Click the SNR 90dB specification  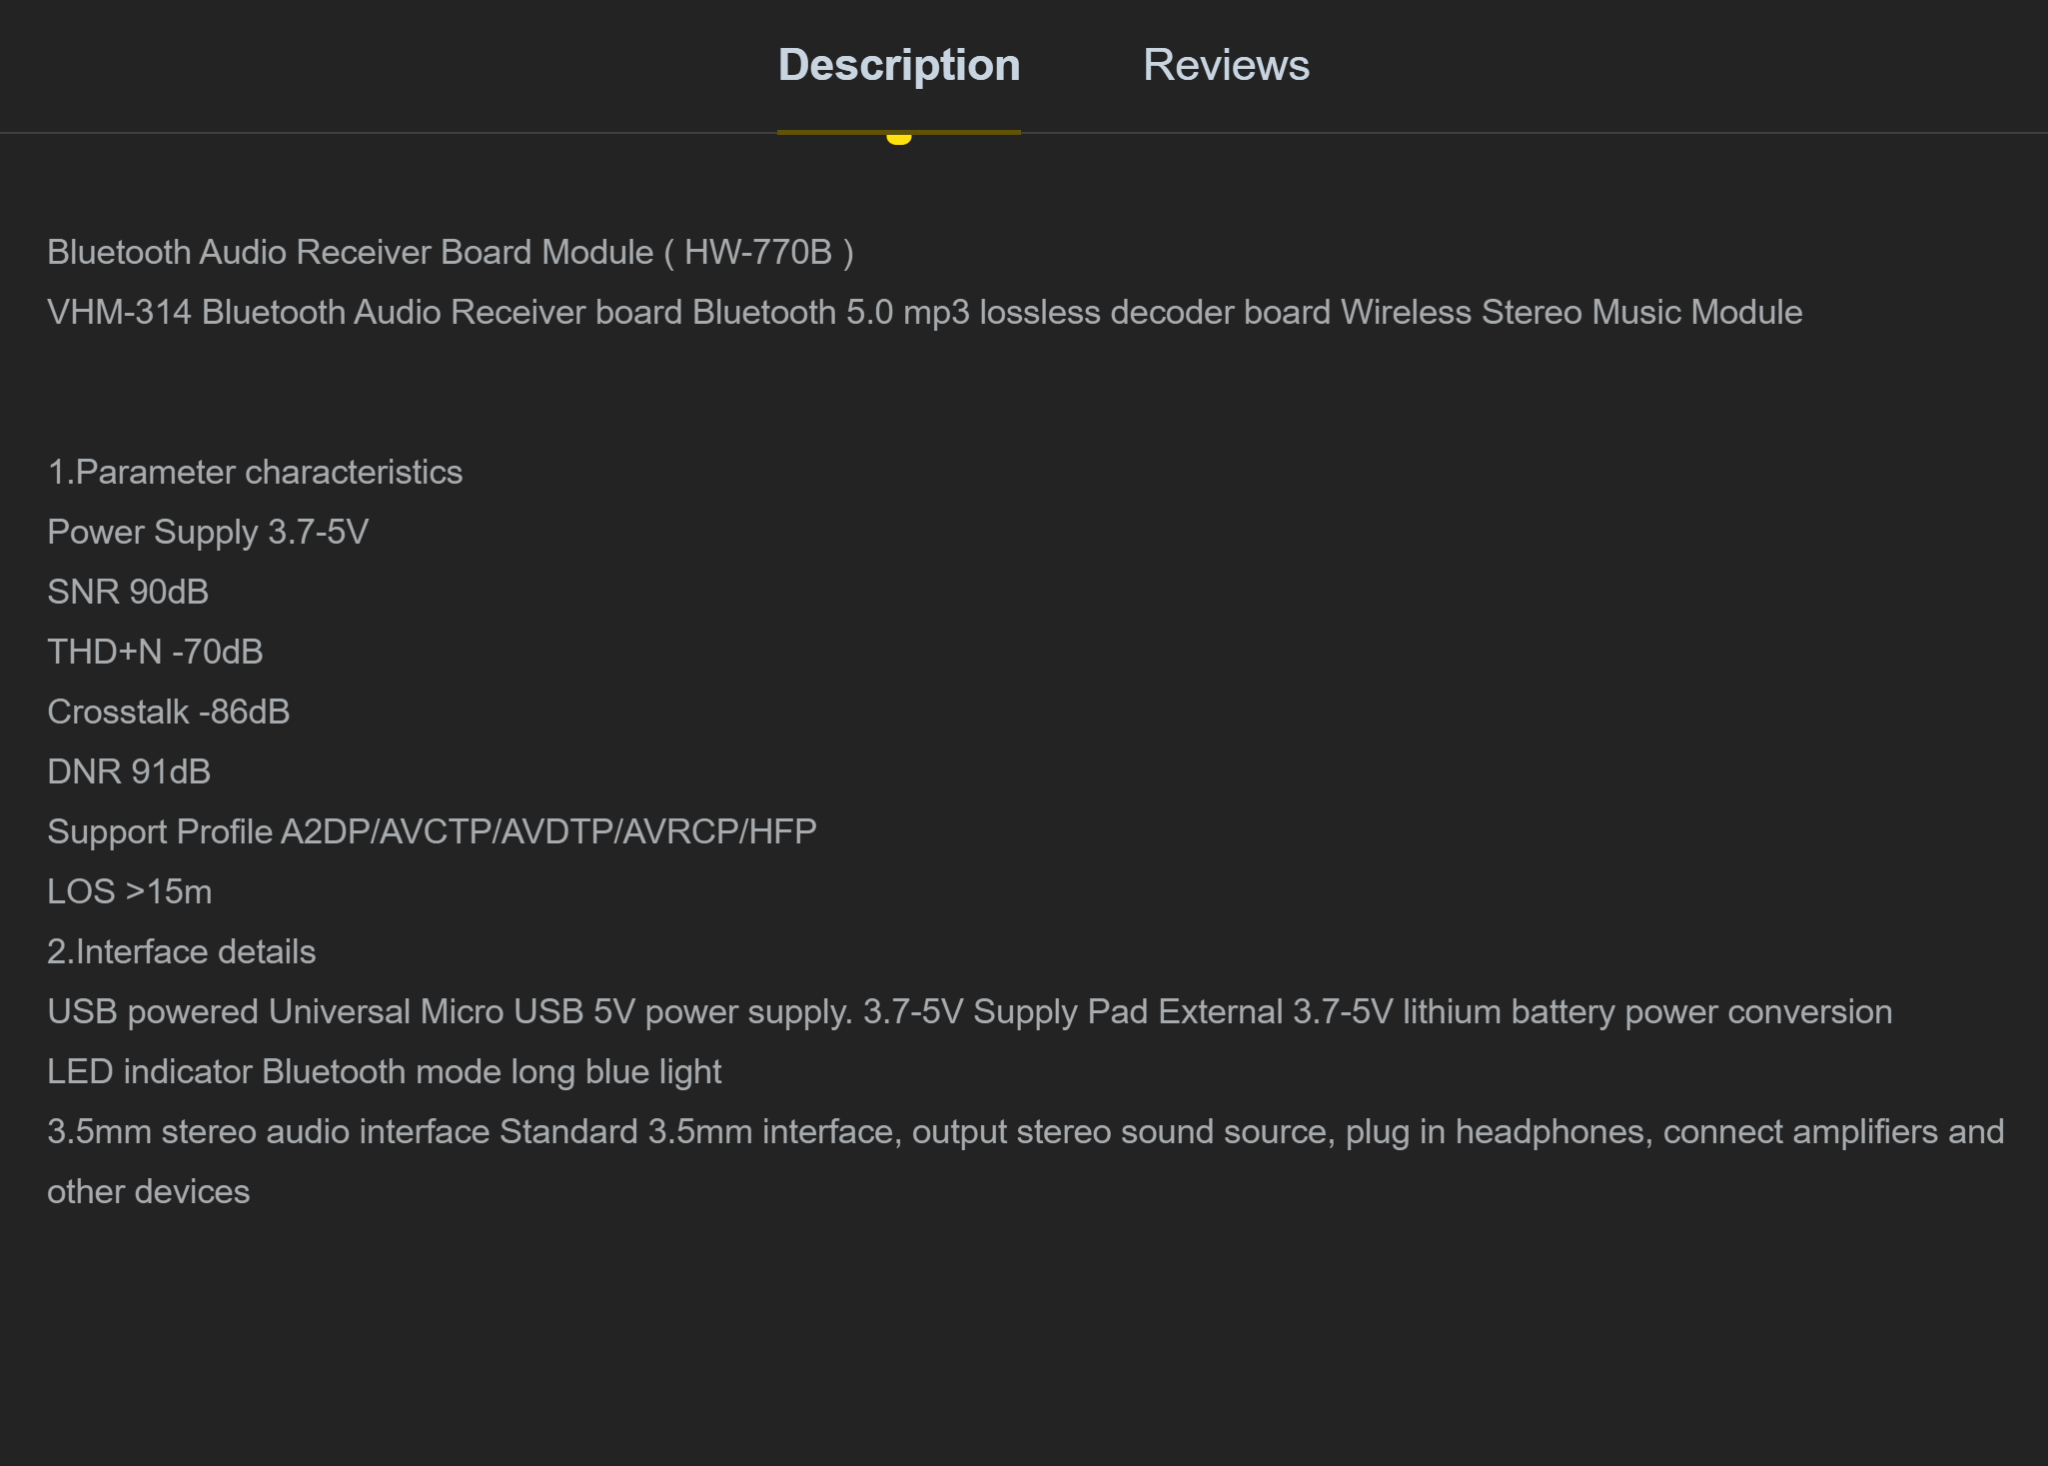[128, 592]
